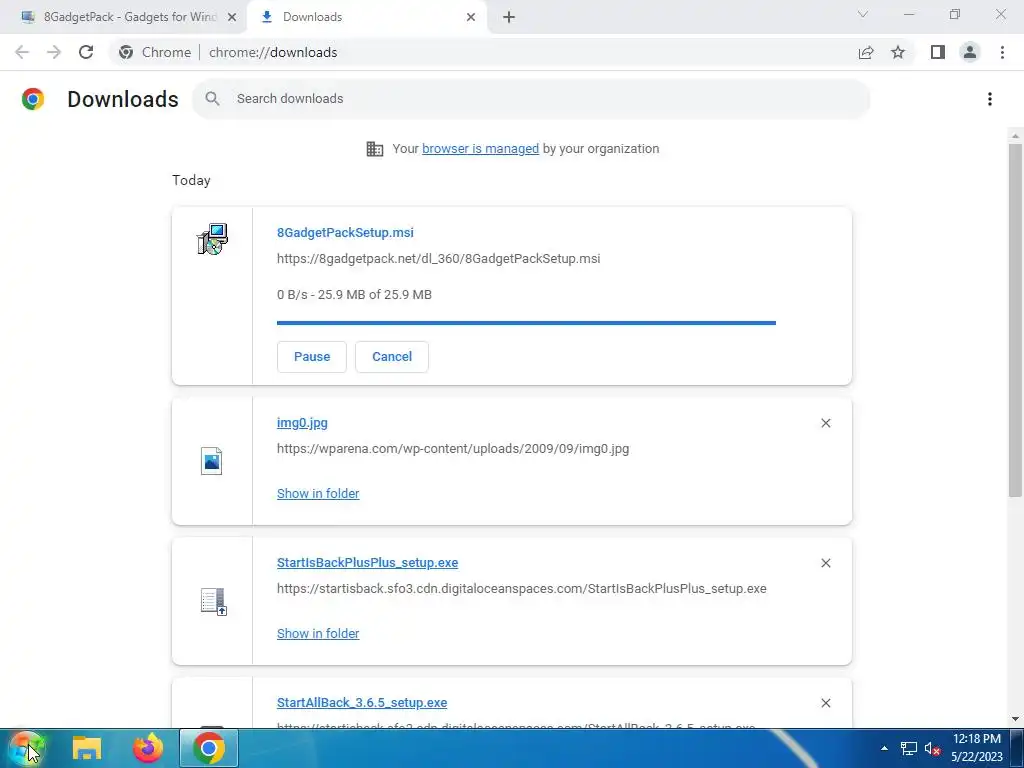
Task: Open the Downloads page more actions menu
Action: 990,99
